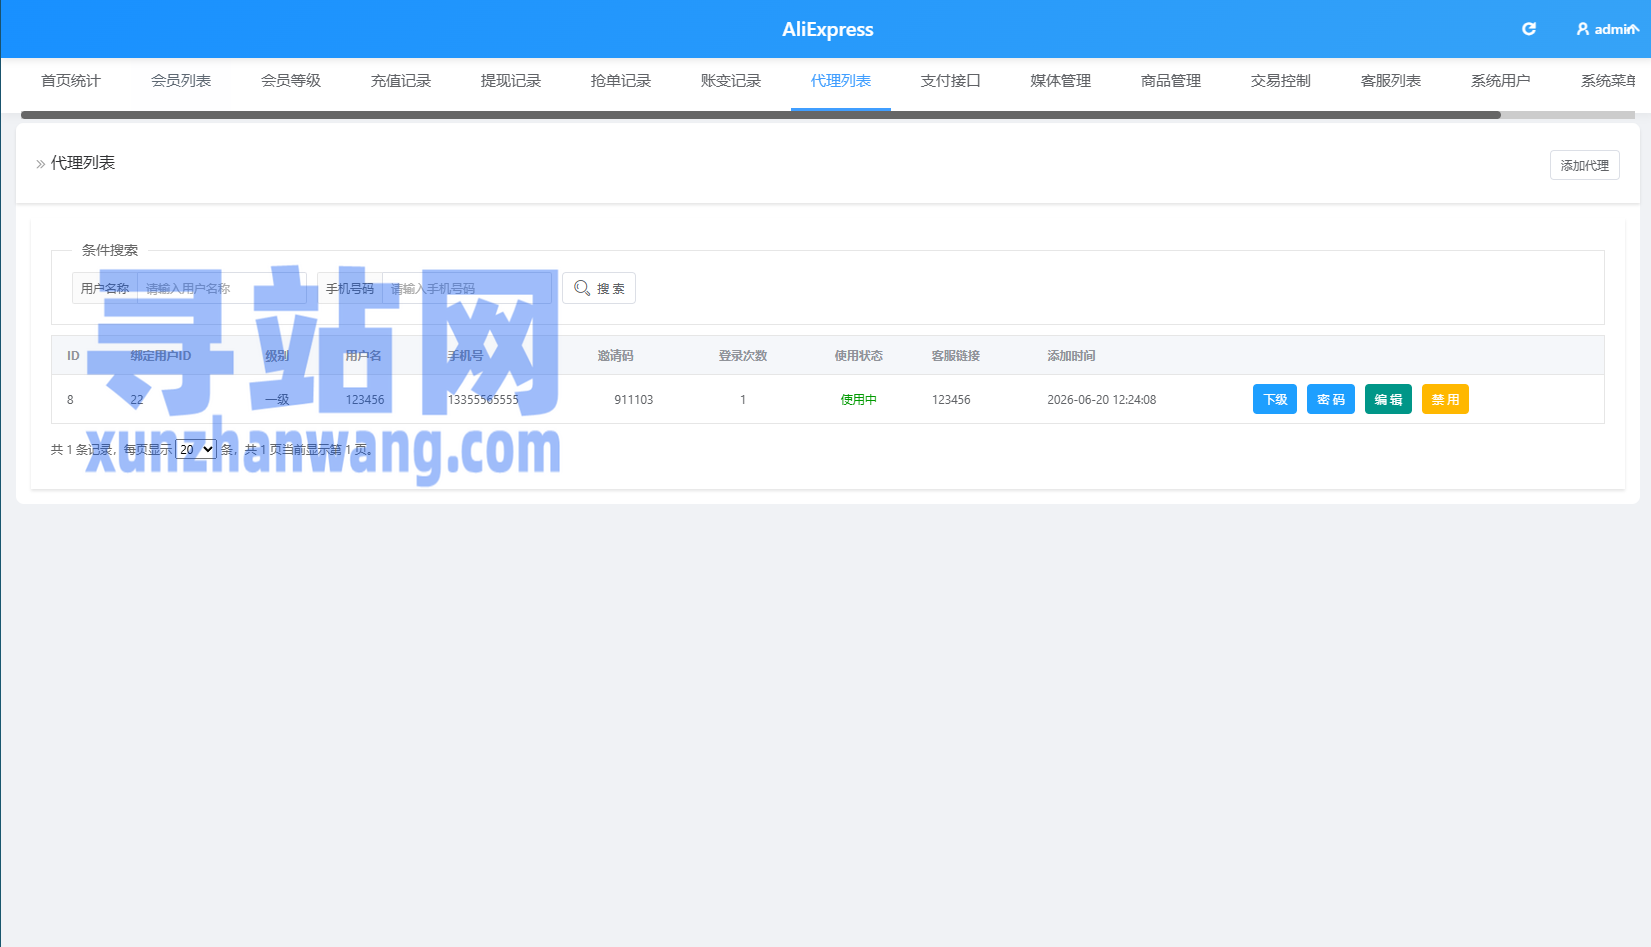Click the 添加时间 column header
The width and height of the screenshot is (1651, 947).
(x=1071, y=355)
